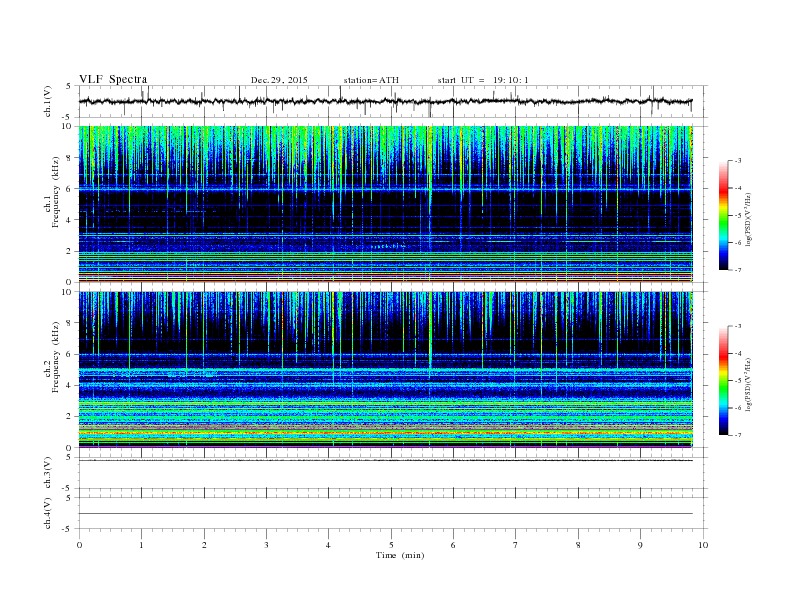Click the ch.2 spectrogram color bar
The width and height of the screenshot is (792, 612).
[723, 381]
